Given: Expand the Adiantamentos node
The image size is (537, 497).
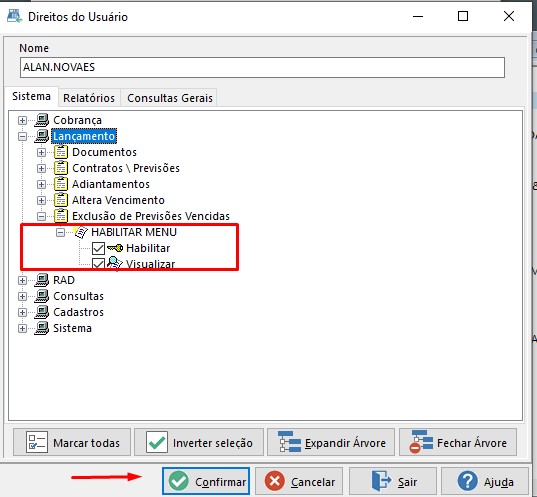Looking at the screenshot, I should click(41, 185).
